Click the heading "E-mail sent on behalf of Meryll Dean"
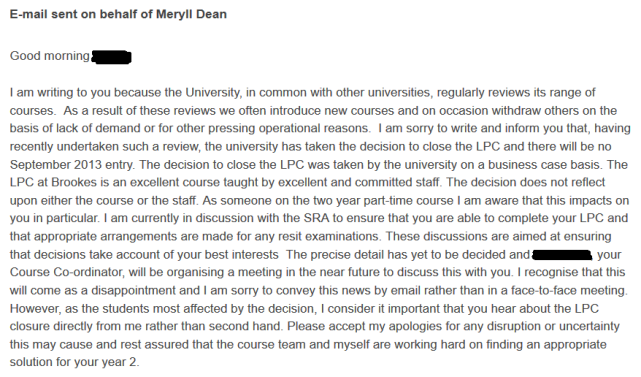The width and height of the screenshot is (641, 377). (x=118, y=14)
